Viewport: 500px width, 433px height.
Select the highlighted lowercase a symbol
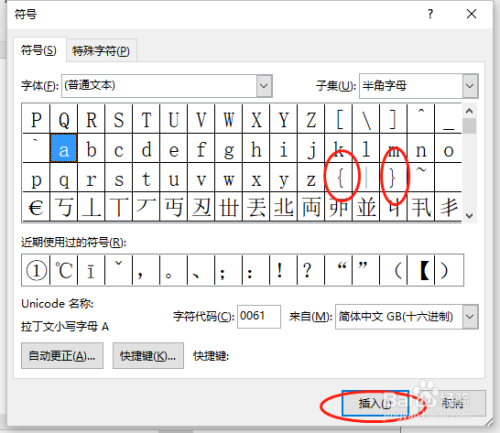pyautogui.click(x=64, y=148)
